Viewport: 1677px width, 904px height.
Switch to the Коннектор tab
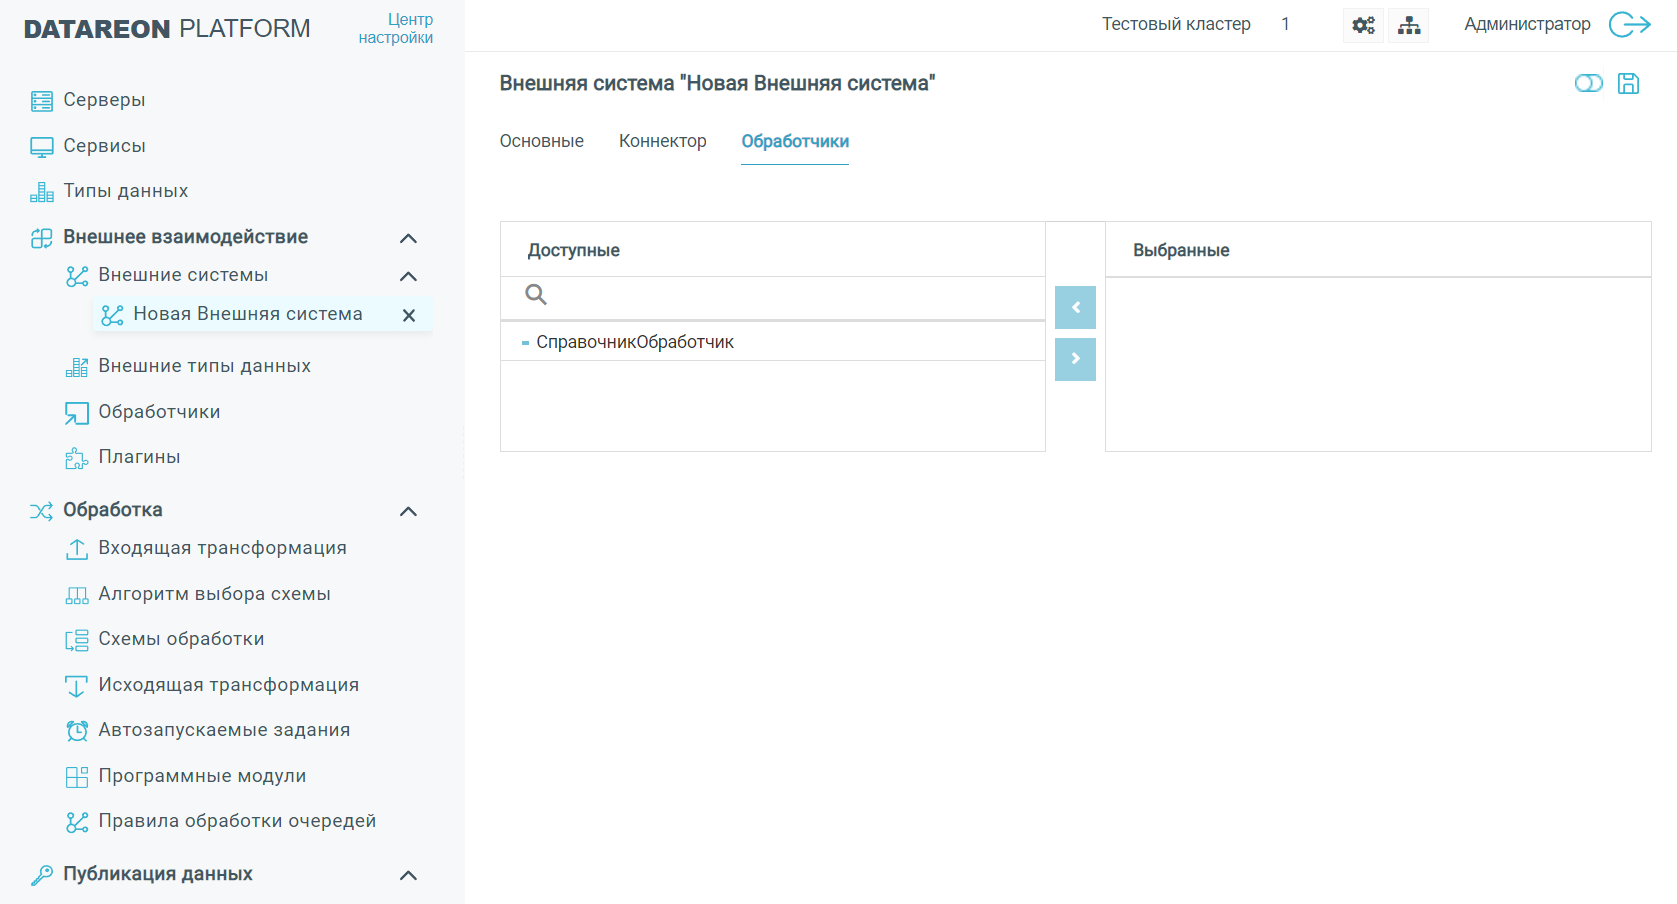(662, 141)
